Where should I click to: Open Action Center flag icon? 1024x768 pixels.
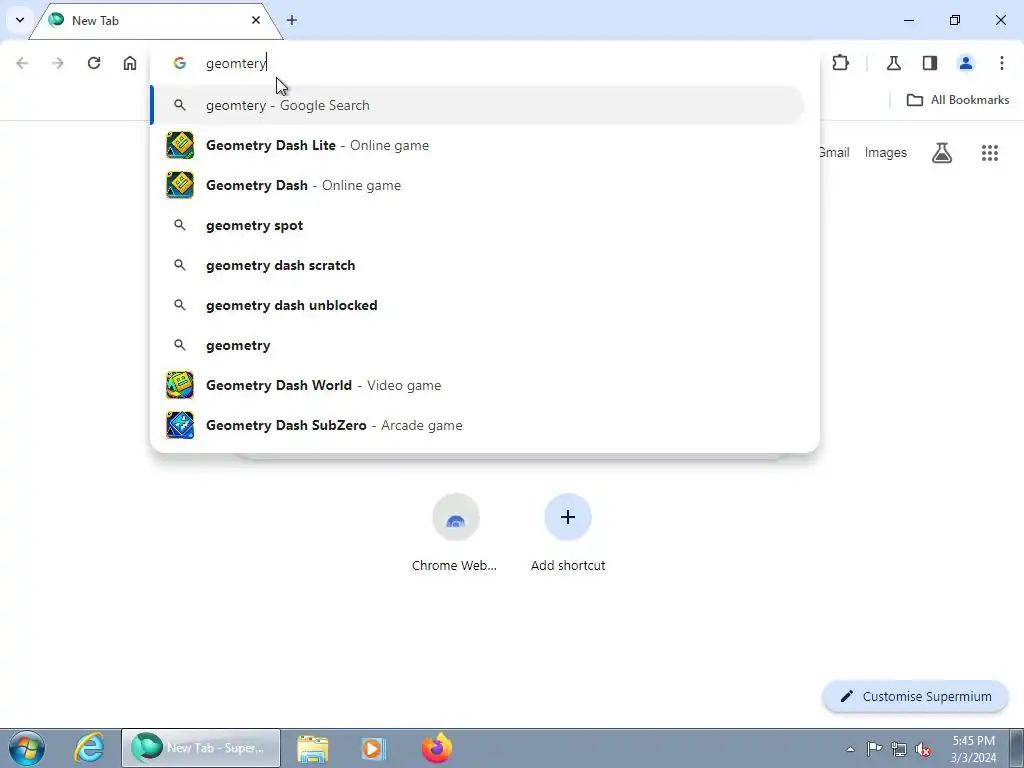(x=874, y=749)
